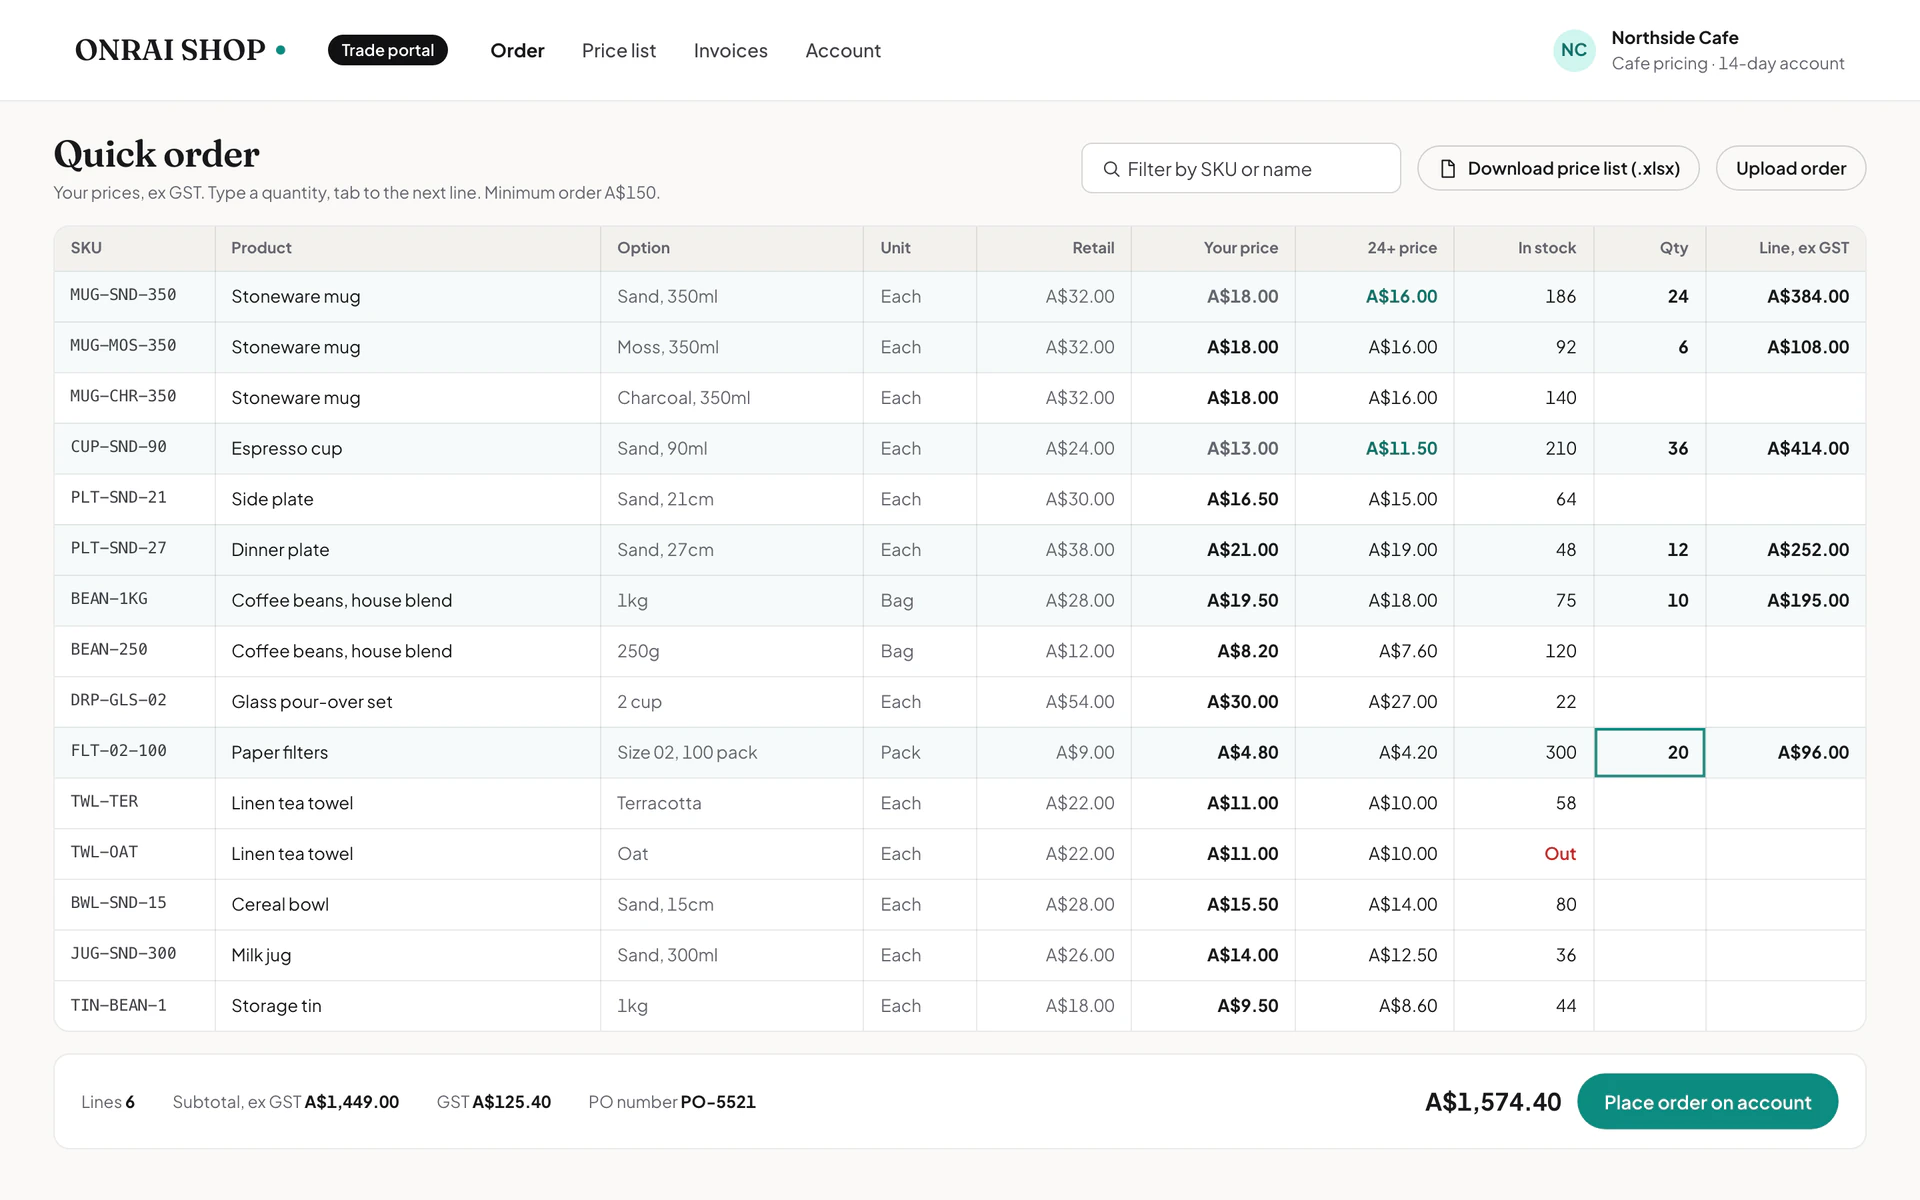Click the red Out stock status for TWL-OAT

1560,854
